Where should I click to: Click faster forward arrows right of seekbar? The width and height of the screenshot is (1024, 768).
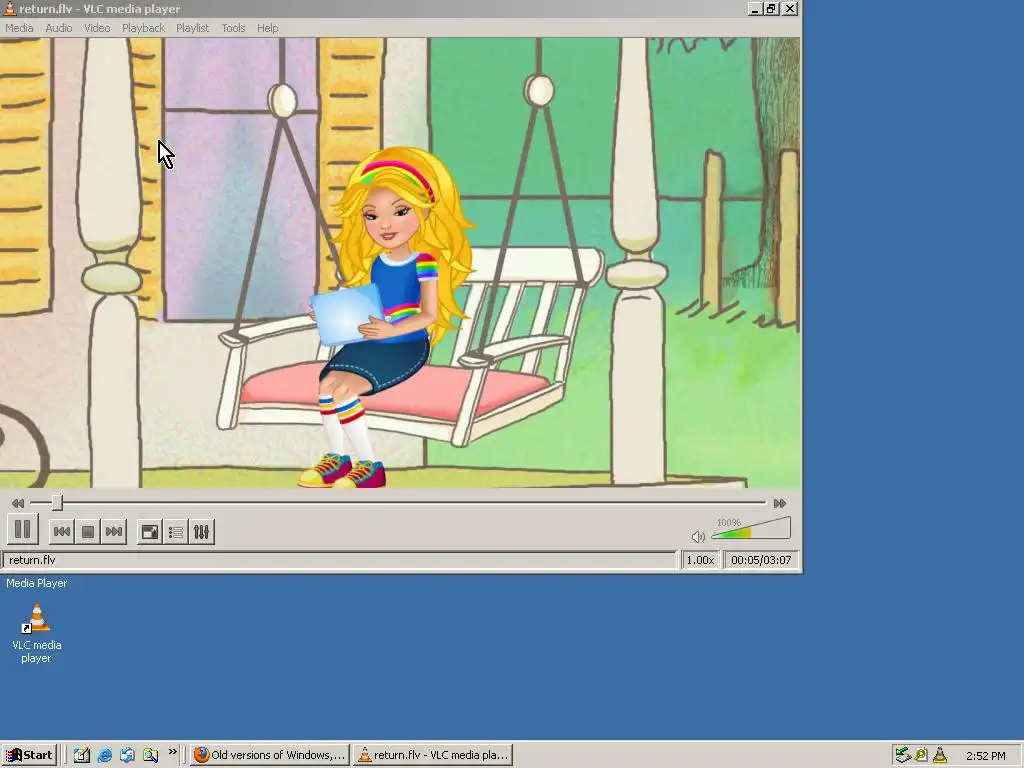pos(780,503)
